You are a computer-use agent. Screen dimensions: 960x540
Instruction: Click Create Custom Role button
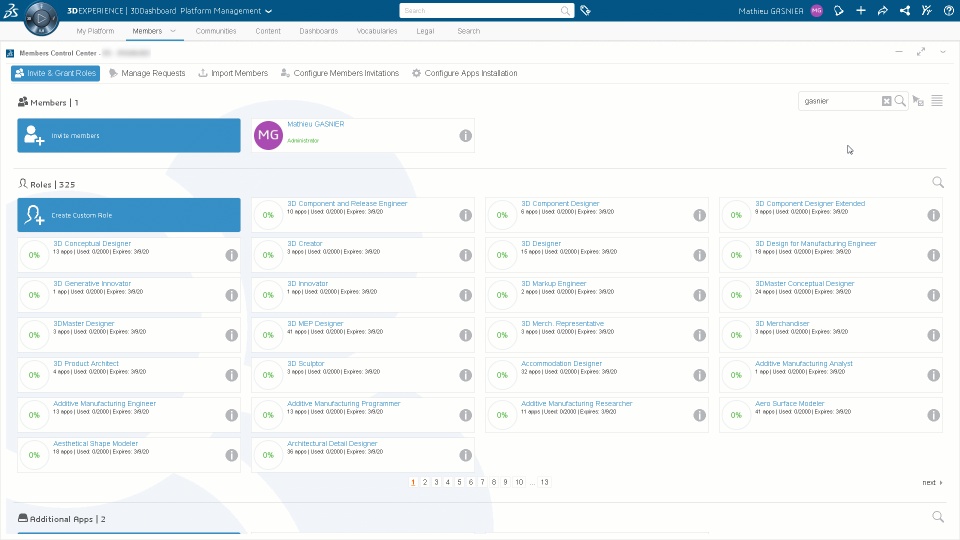129,215
